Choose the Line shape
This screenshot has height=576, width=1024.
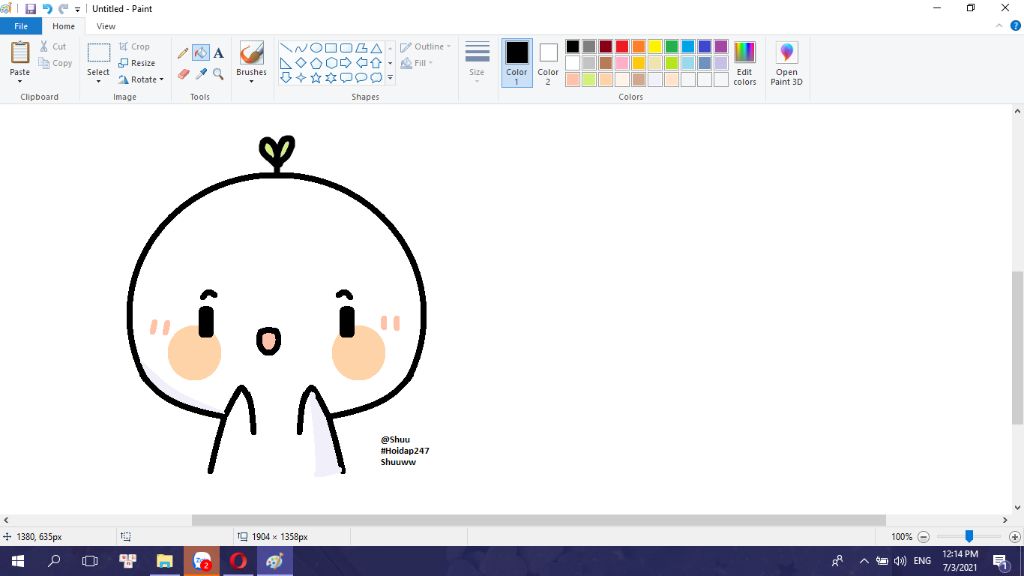click(285, 48)
